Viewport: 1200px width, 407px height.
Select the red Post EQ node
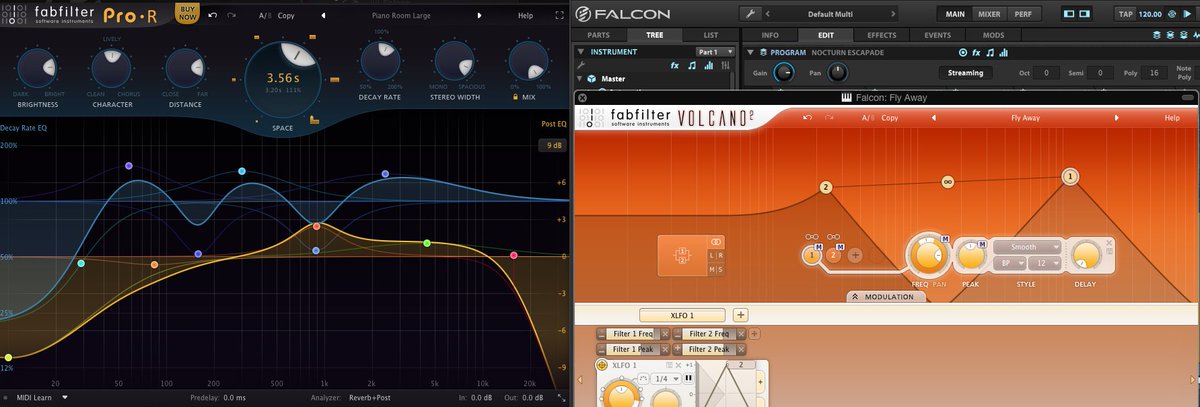point(514,256)
